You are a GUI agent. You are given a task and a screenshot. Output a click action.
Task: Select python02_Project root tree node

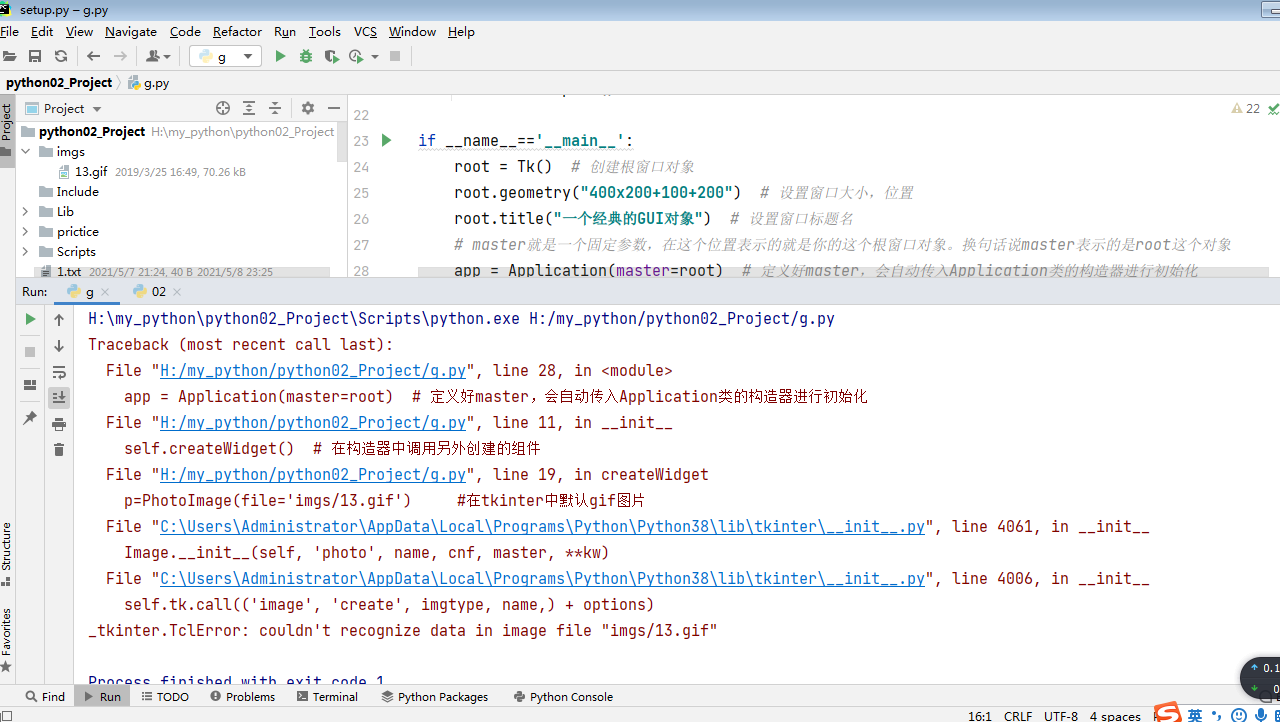(92, 132)
